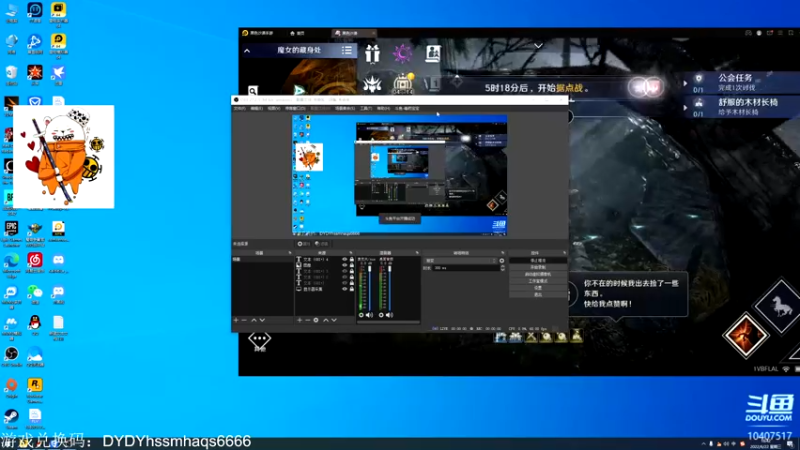The width and height of the screenshot is (800, 450).
Task: Toggle visibility of the 图像 source
Action: click(x=344, y=265)
